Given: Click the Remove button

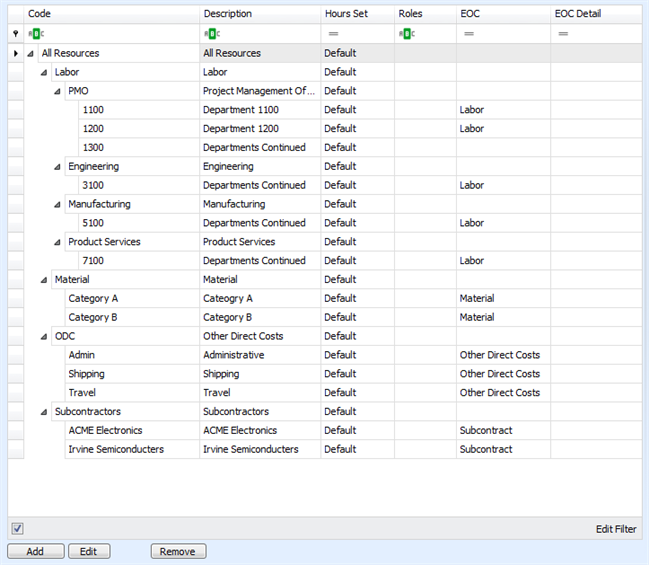Looking at the screenshot, I should point(178,551).
